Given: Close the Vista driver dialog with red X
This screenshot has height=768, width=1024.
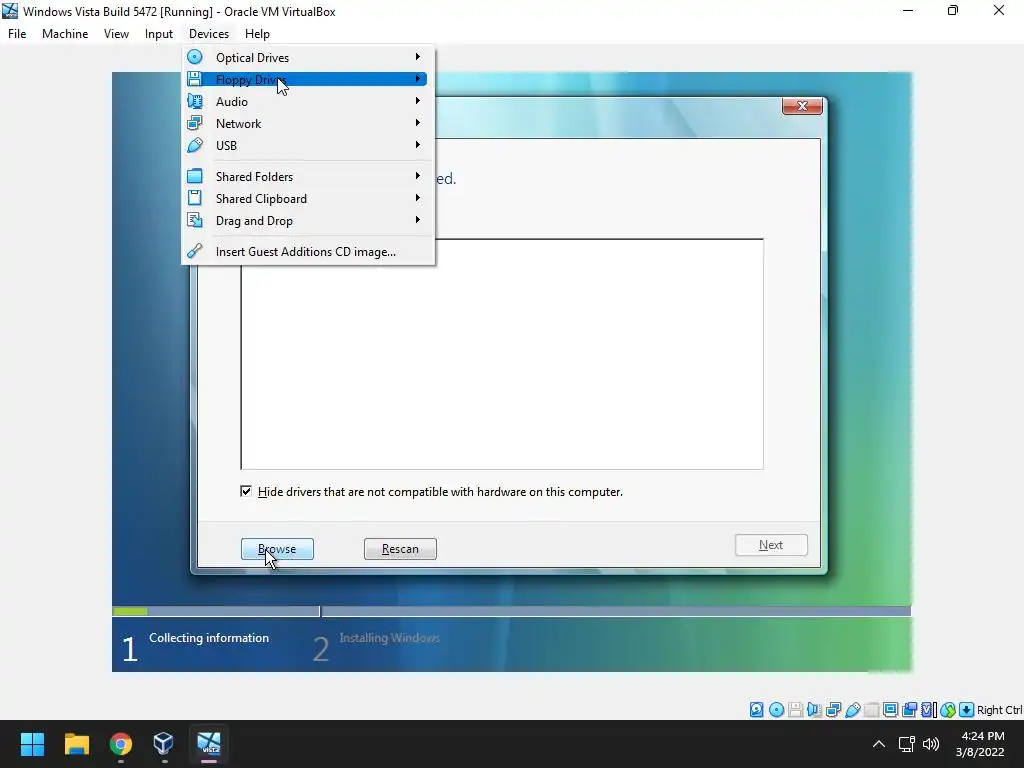Looking at the screenshot, I should coord(802,106).
